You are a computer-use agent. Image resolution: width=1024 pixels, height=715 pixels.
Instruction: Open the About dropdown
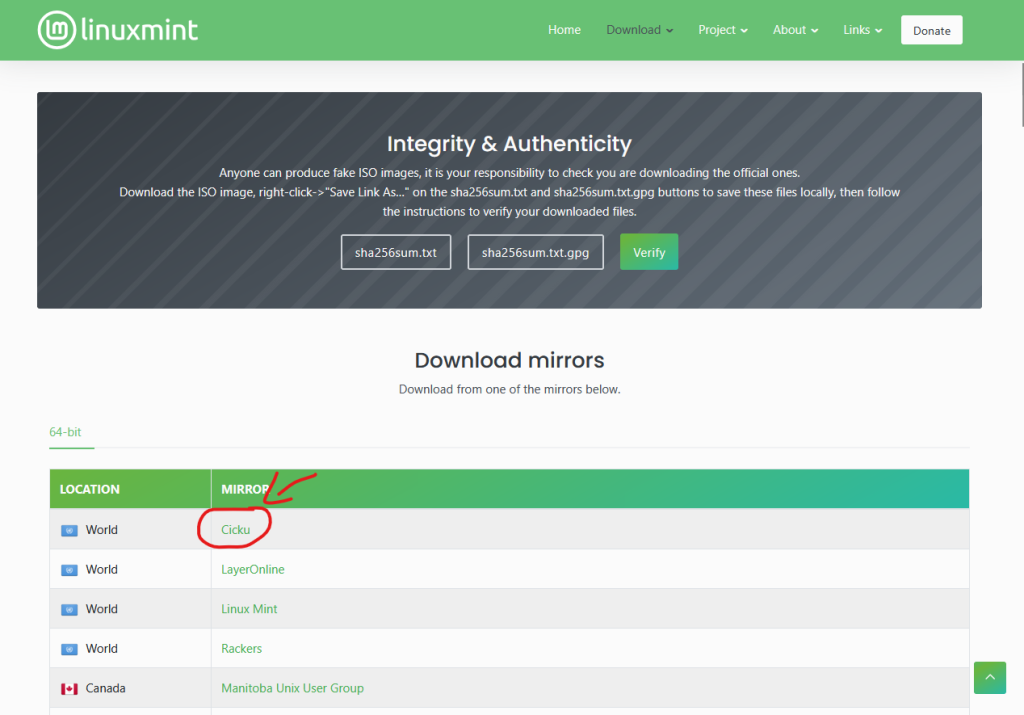point(795,30)
